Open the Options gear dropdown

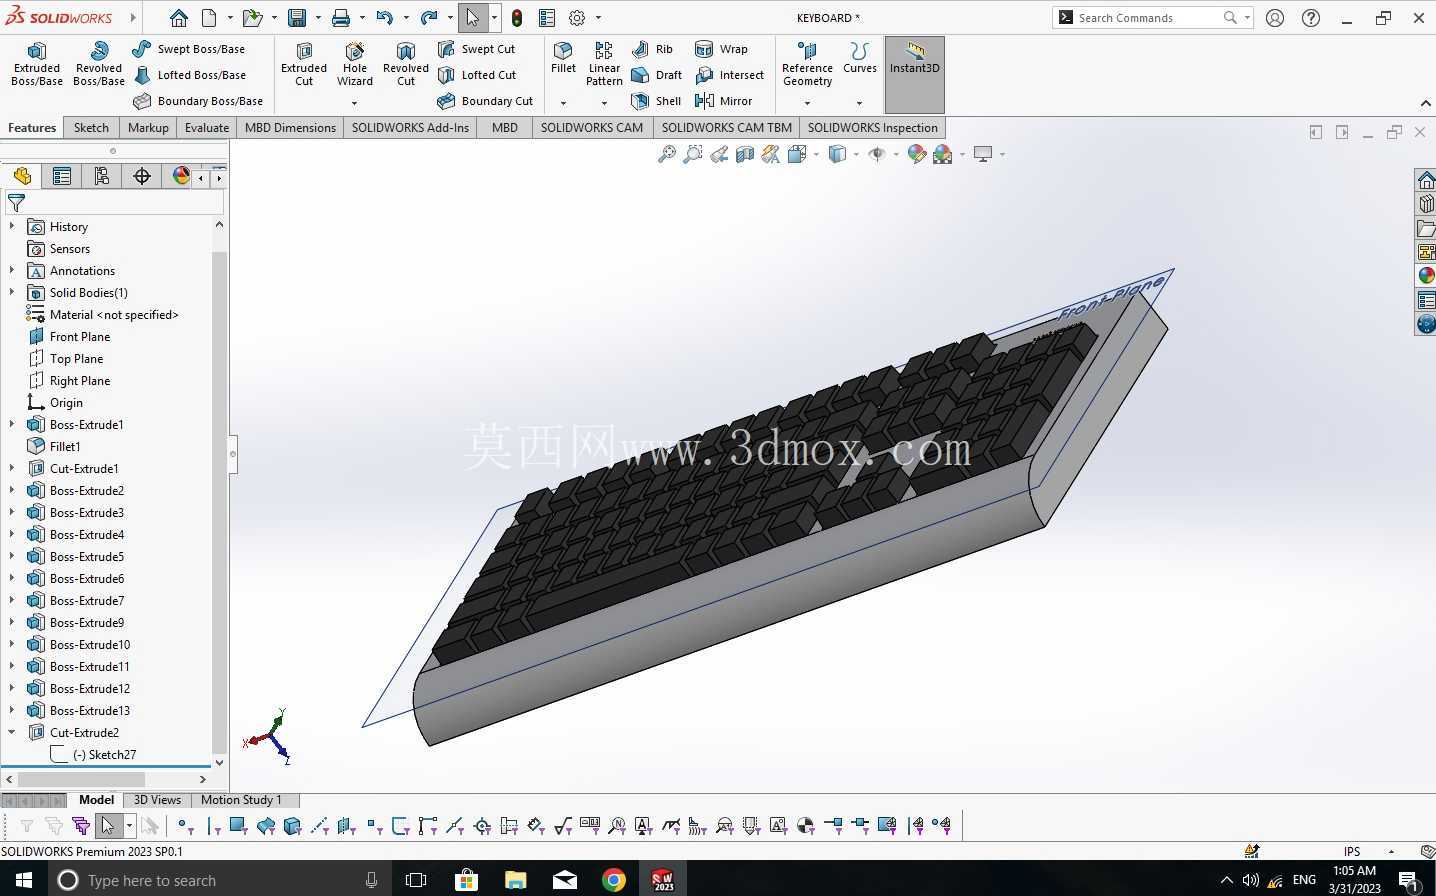(598, 18)
